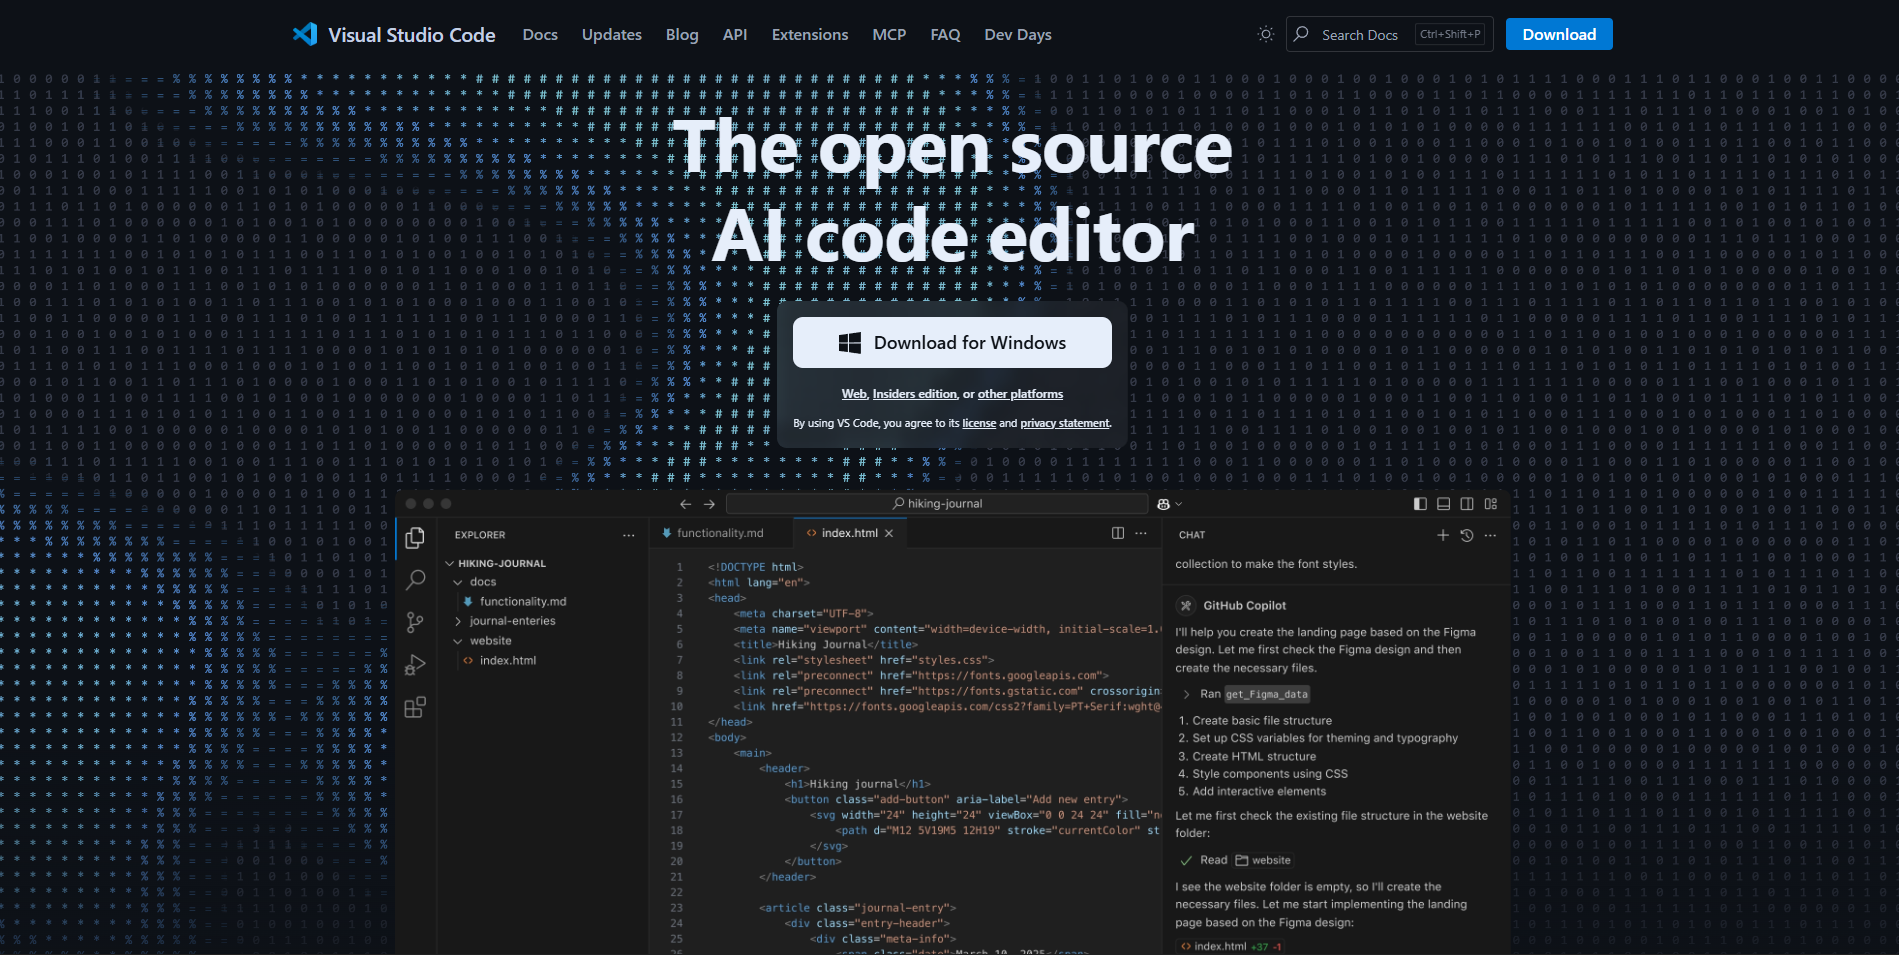This screenshot has width=1899, height=955.
Task: Click the Windows logo on download button
Action: 849,343
